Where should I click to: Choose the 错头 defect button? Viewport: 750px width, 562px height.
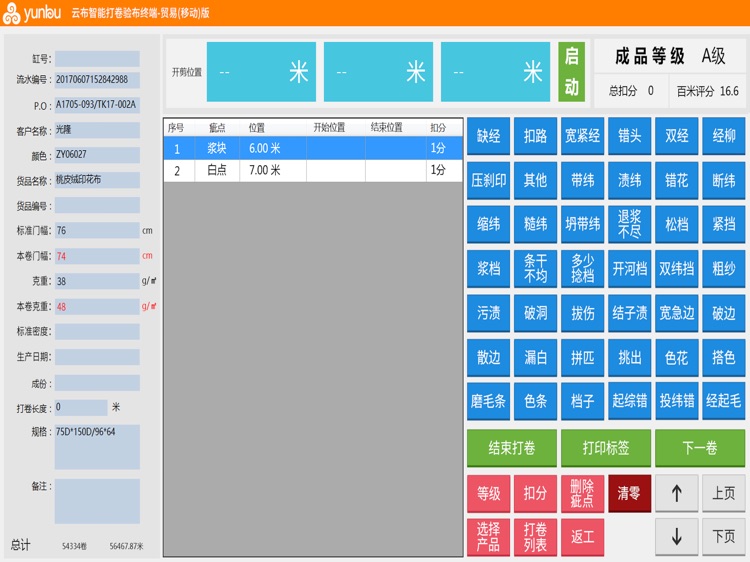[629, 136]
